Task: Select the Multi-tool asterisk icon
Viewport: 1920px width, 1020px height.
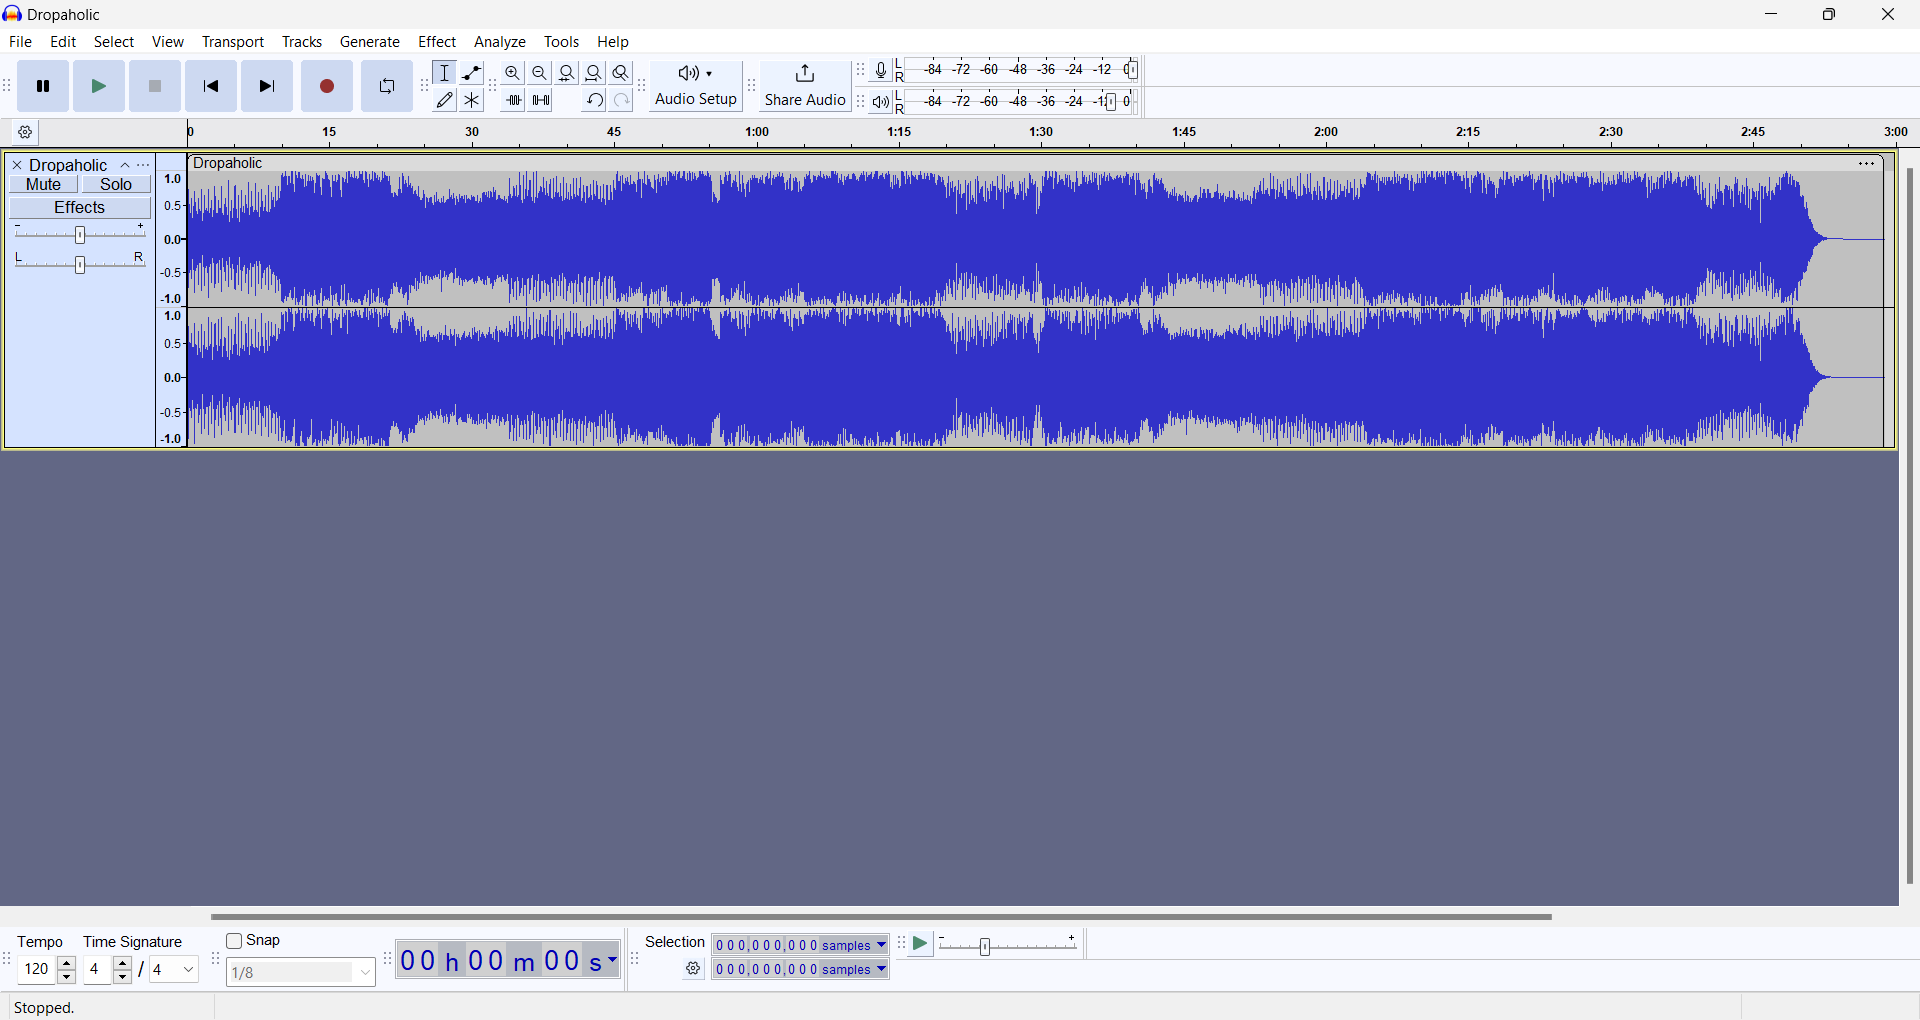Action: tap(473, 101)
